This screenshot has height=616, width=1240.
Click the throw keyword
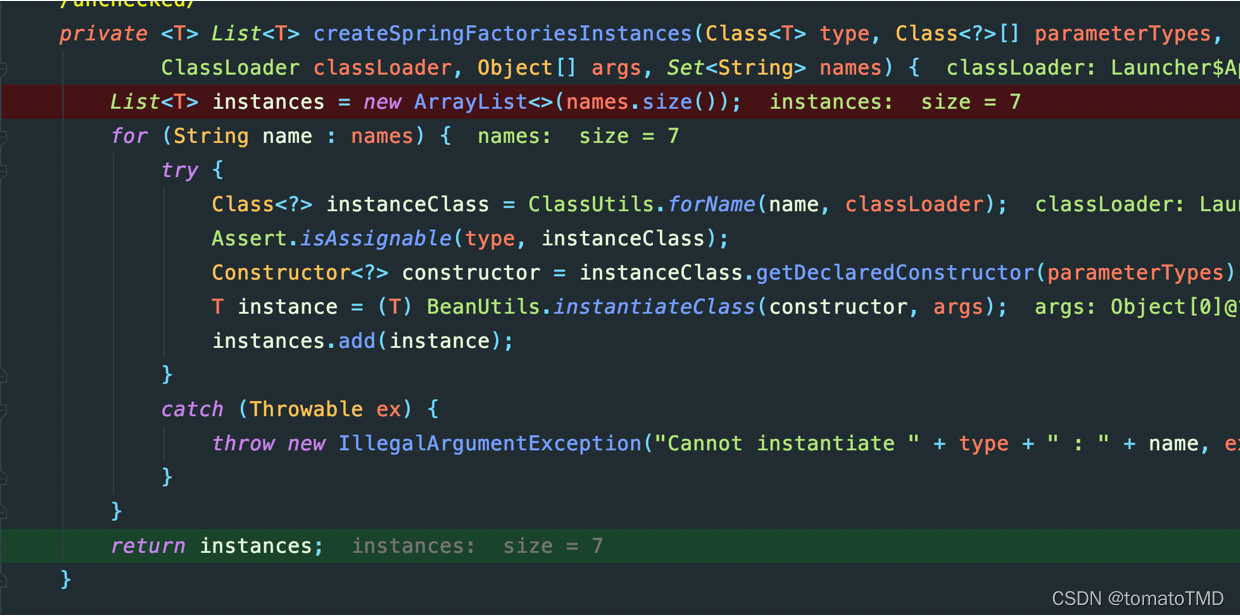pos(243,443)
